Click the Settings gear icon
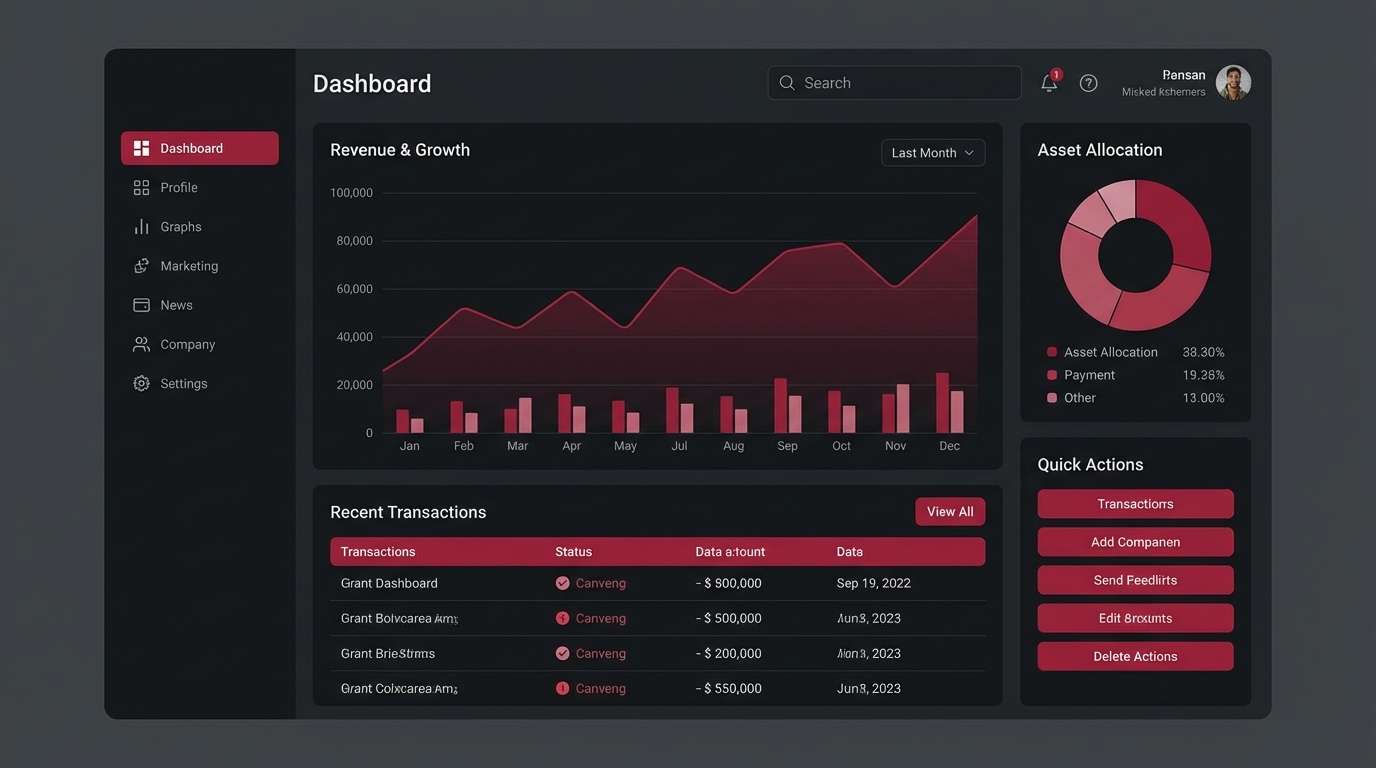The height and width of the screenshot is (768, 1376). pyautogui.click(x=141, y=382)
